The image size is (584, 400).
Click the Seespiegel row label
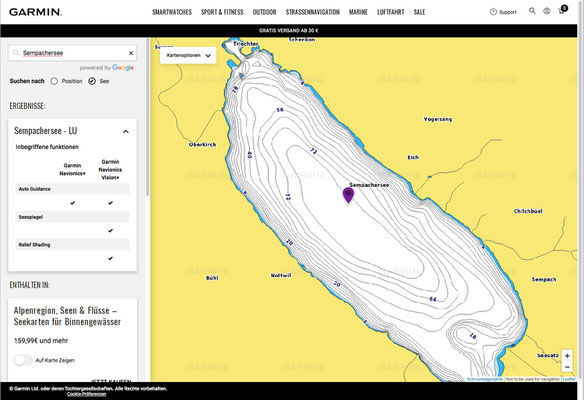31,217
